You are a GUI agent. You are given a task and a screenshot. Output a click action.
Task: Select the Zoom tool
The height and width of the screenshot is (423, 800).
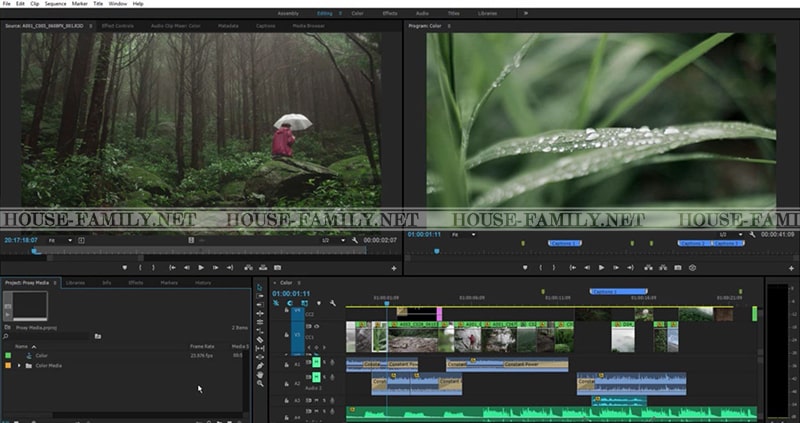tap(260, 383)
